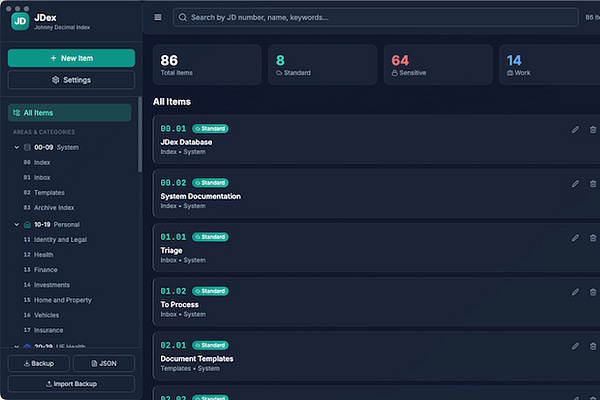Delete the Triage item with the trash icon
This screenshot has width=600, height=400.
tap(593, 238)
